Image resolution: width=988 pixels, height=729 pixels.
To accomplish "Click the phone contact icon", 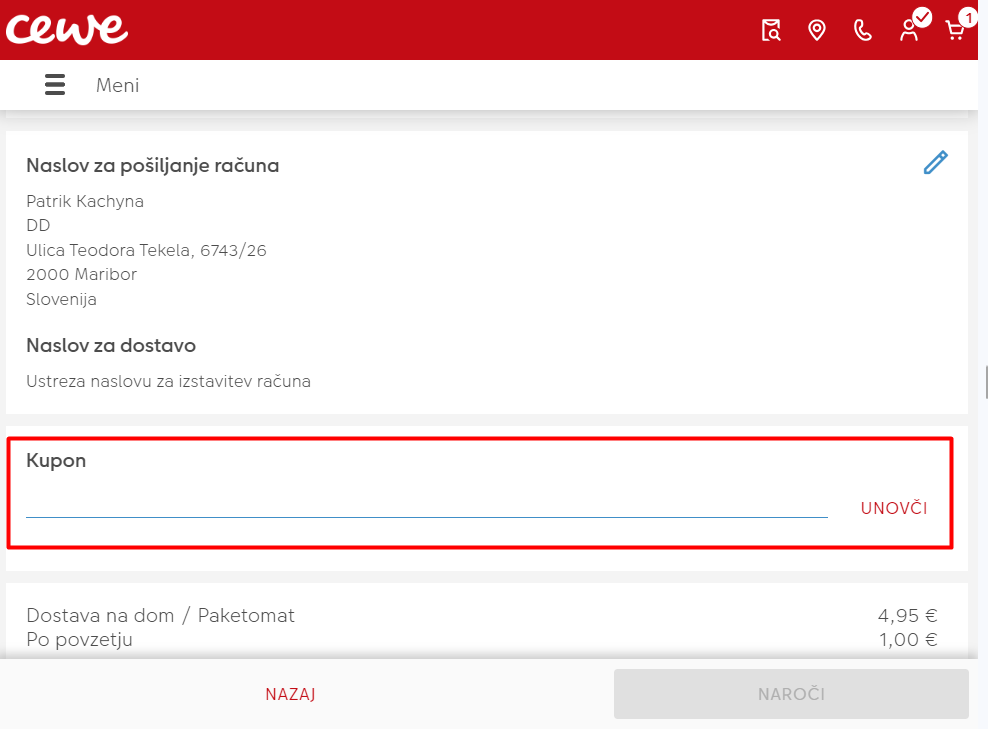I will point(862,30).
